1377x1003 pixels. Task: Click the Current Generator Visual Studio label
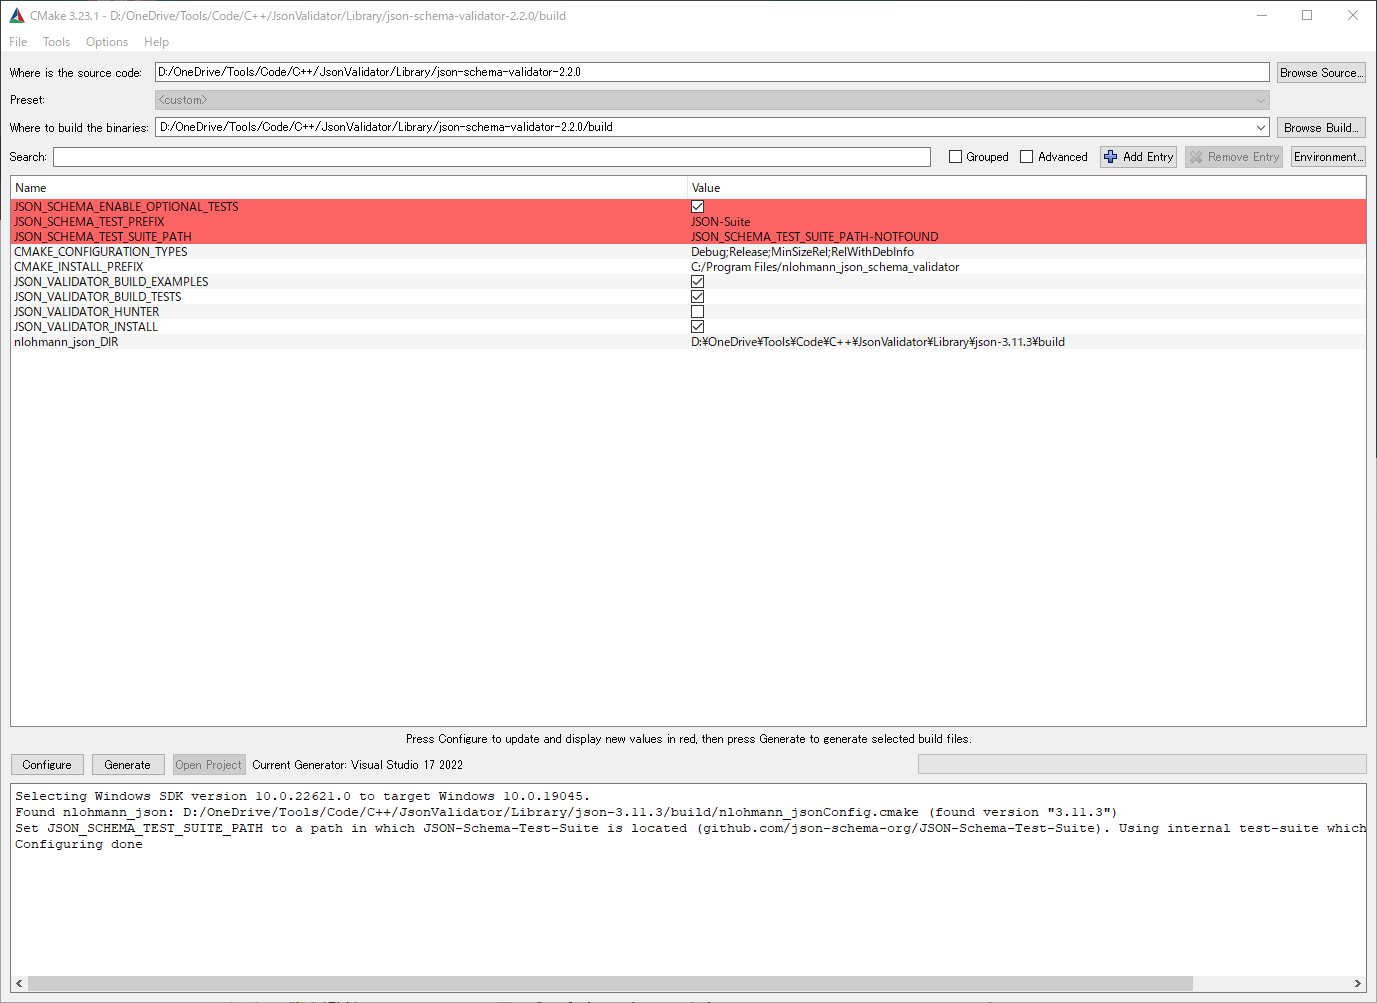point(357,765)
